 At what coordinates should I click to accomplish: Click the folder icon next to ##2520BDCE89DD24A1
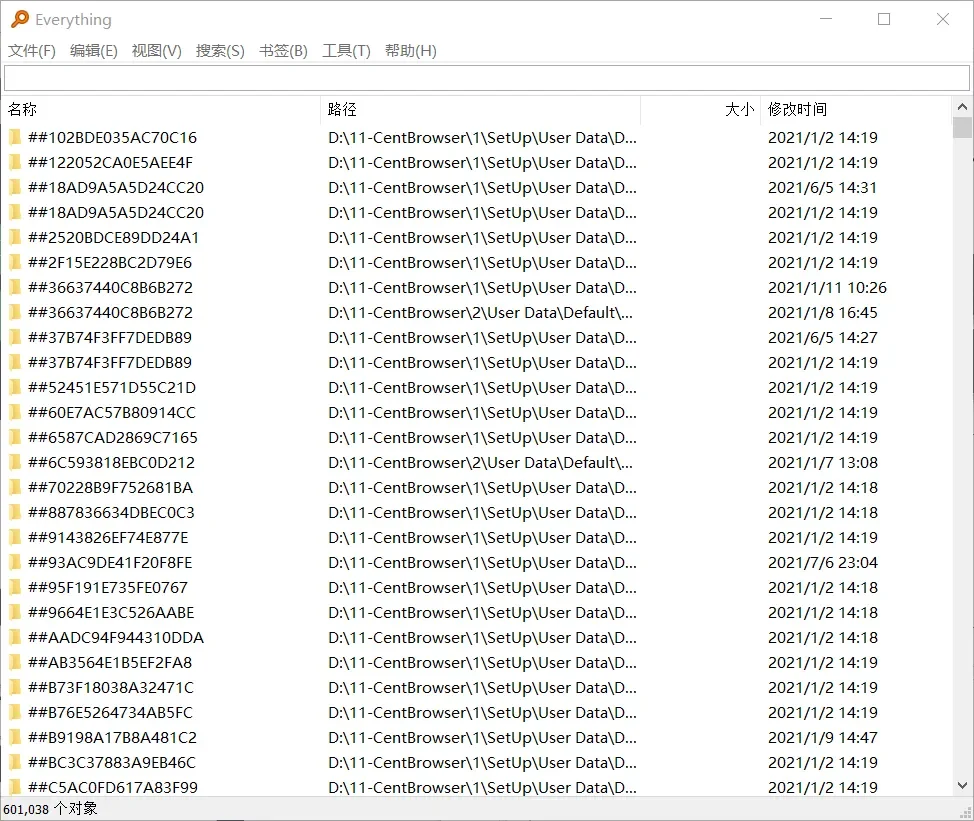click(13, 237)
